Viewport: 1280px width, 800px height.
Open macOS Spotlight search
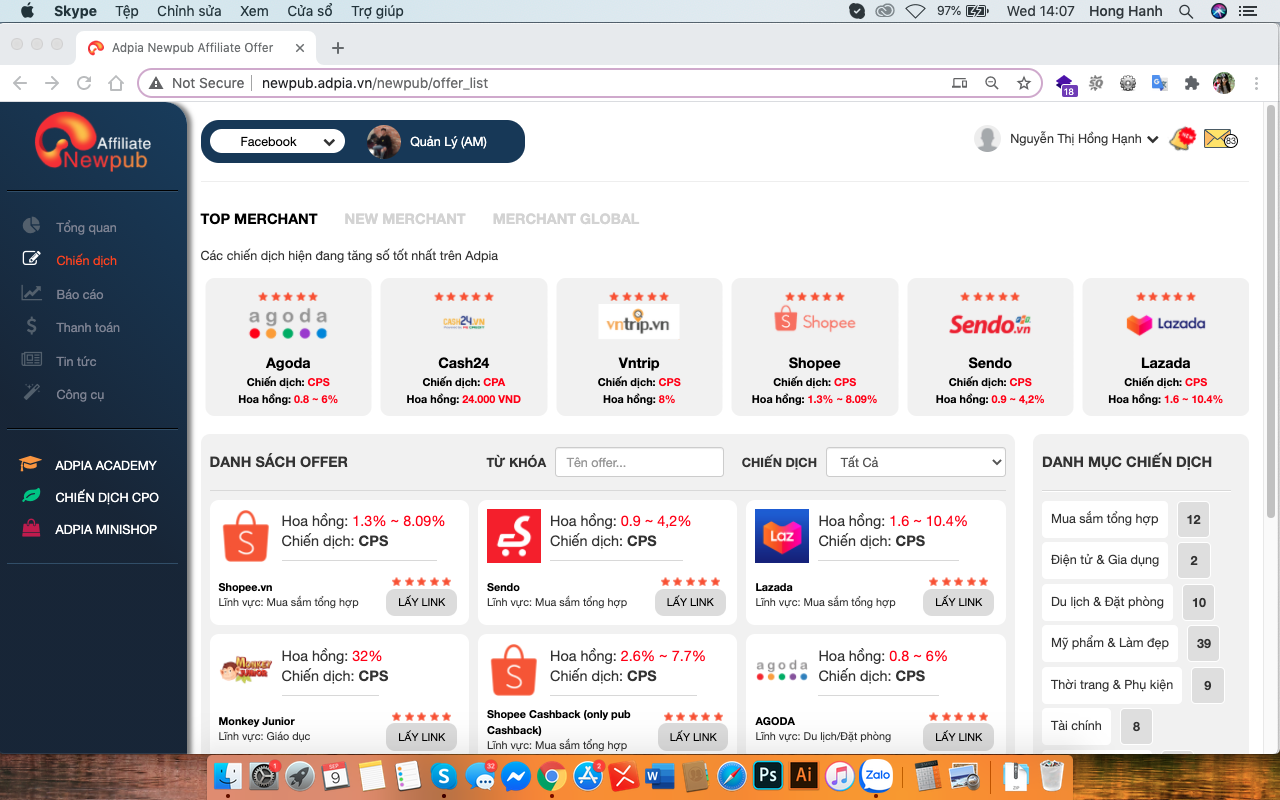1186,11
